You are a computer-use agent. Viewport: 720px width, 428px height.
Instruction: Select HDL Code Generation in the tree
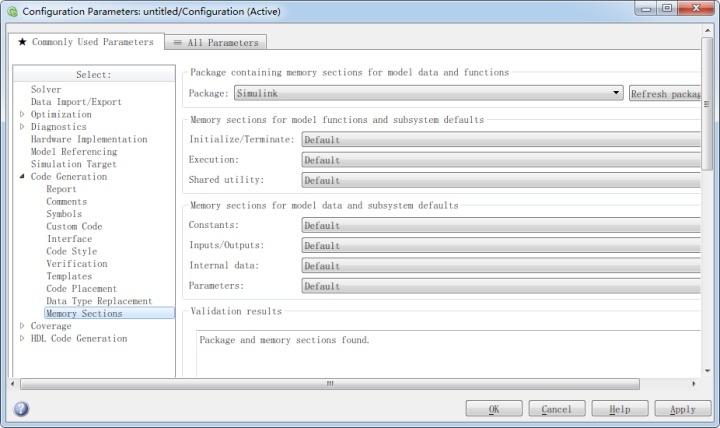(x=79, y=338)
